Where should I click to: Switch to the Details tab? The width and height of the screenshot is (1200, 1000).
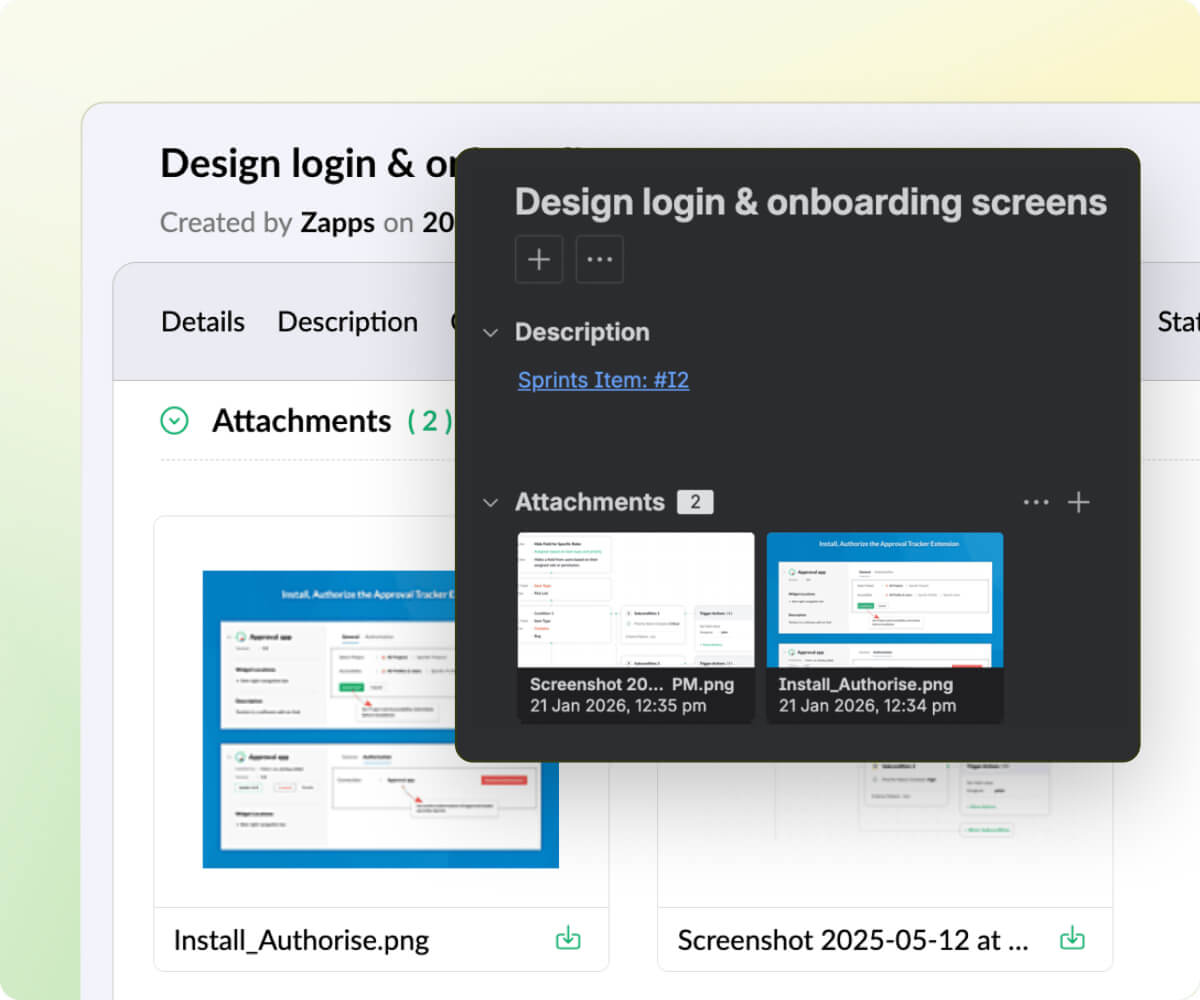(x=203, y=321)
